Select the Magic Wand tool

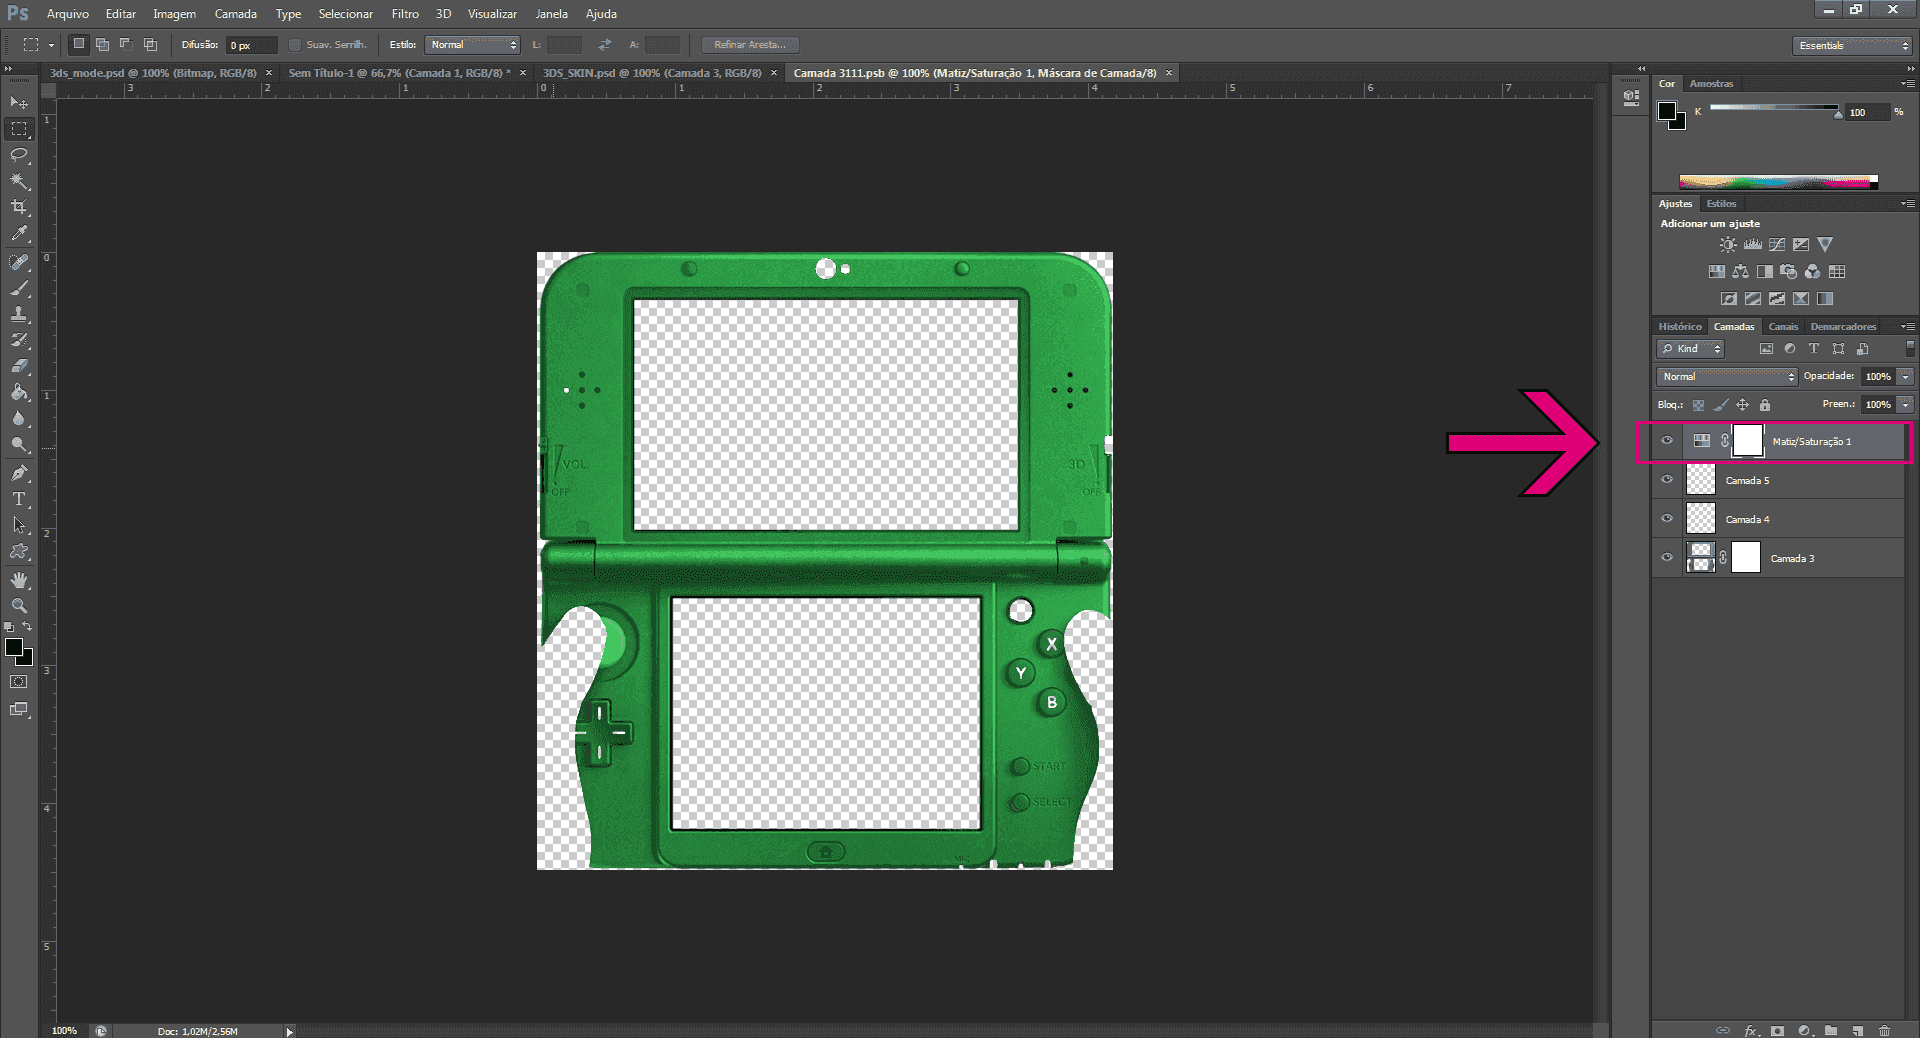pyautogui.click(x=19, y=181)
